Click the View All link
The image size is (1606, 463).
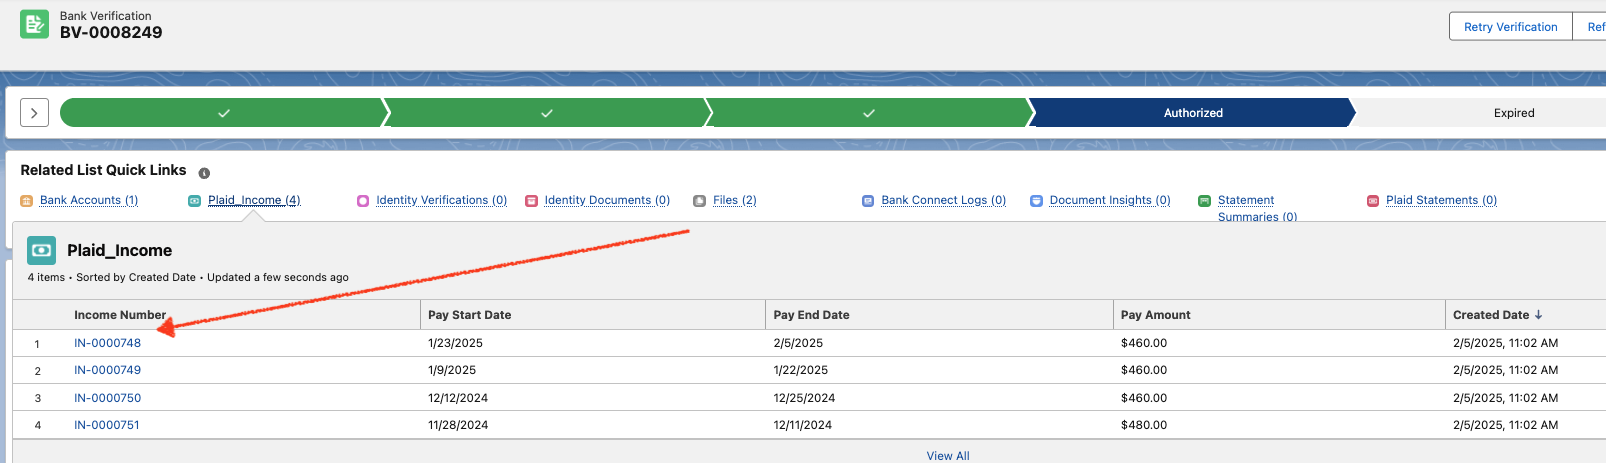948,456
